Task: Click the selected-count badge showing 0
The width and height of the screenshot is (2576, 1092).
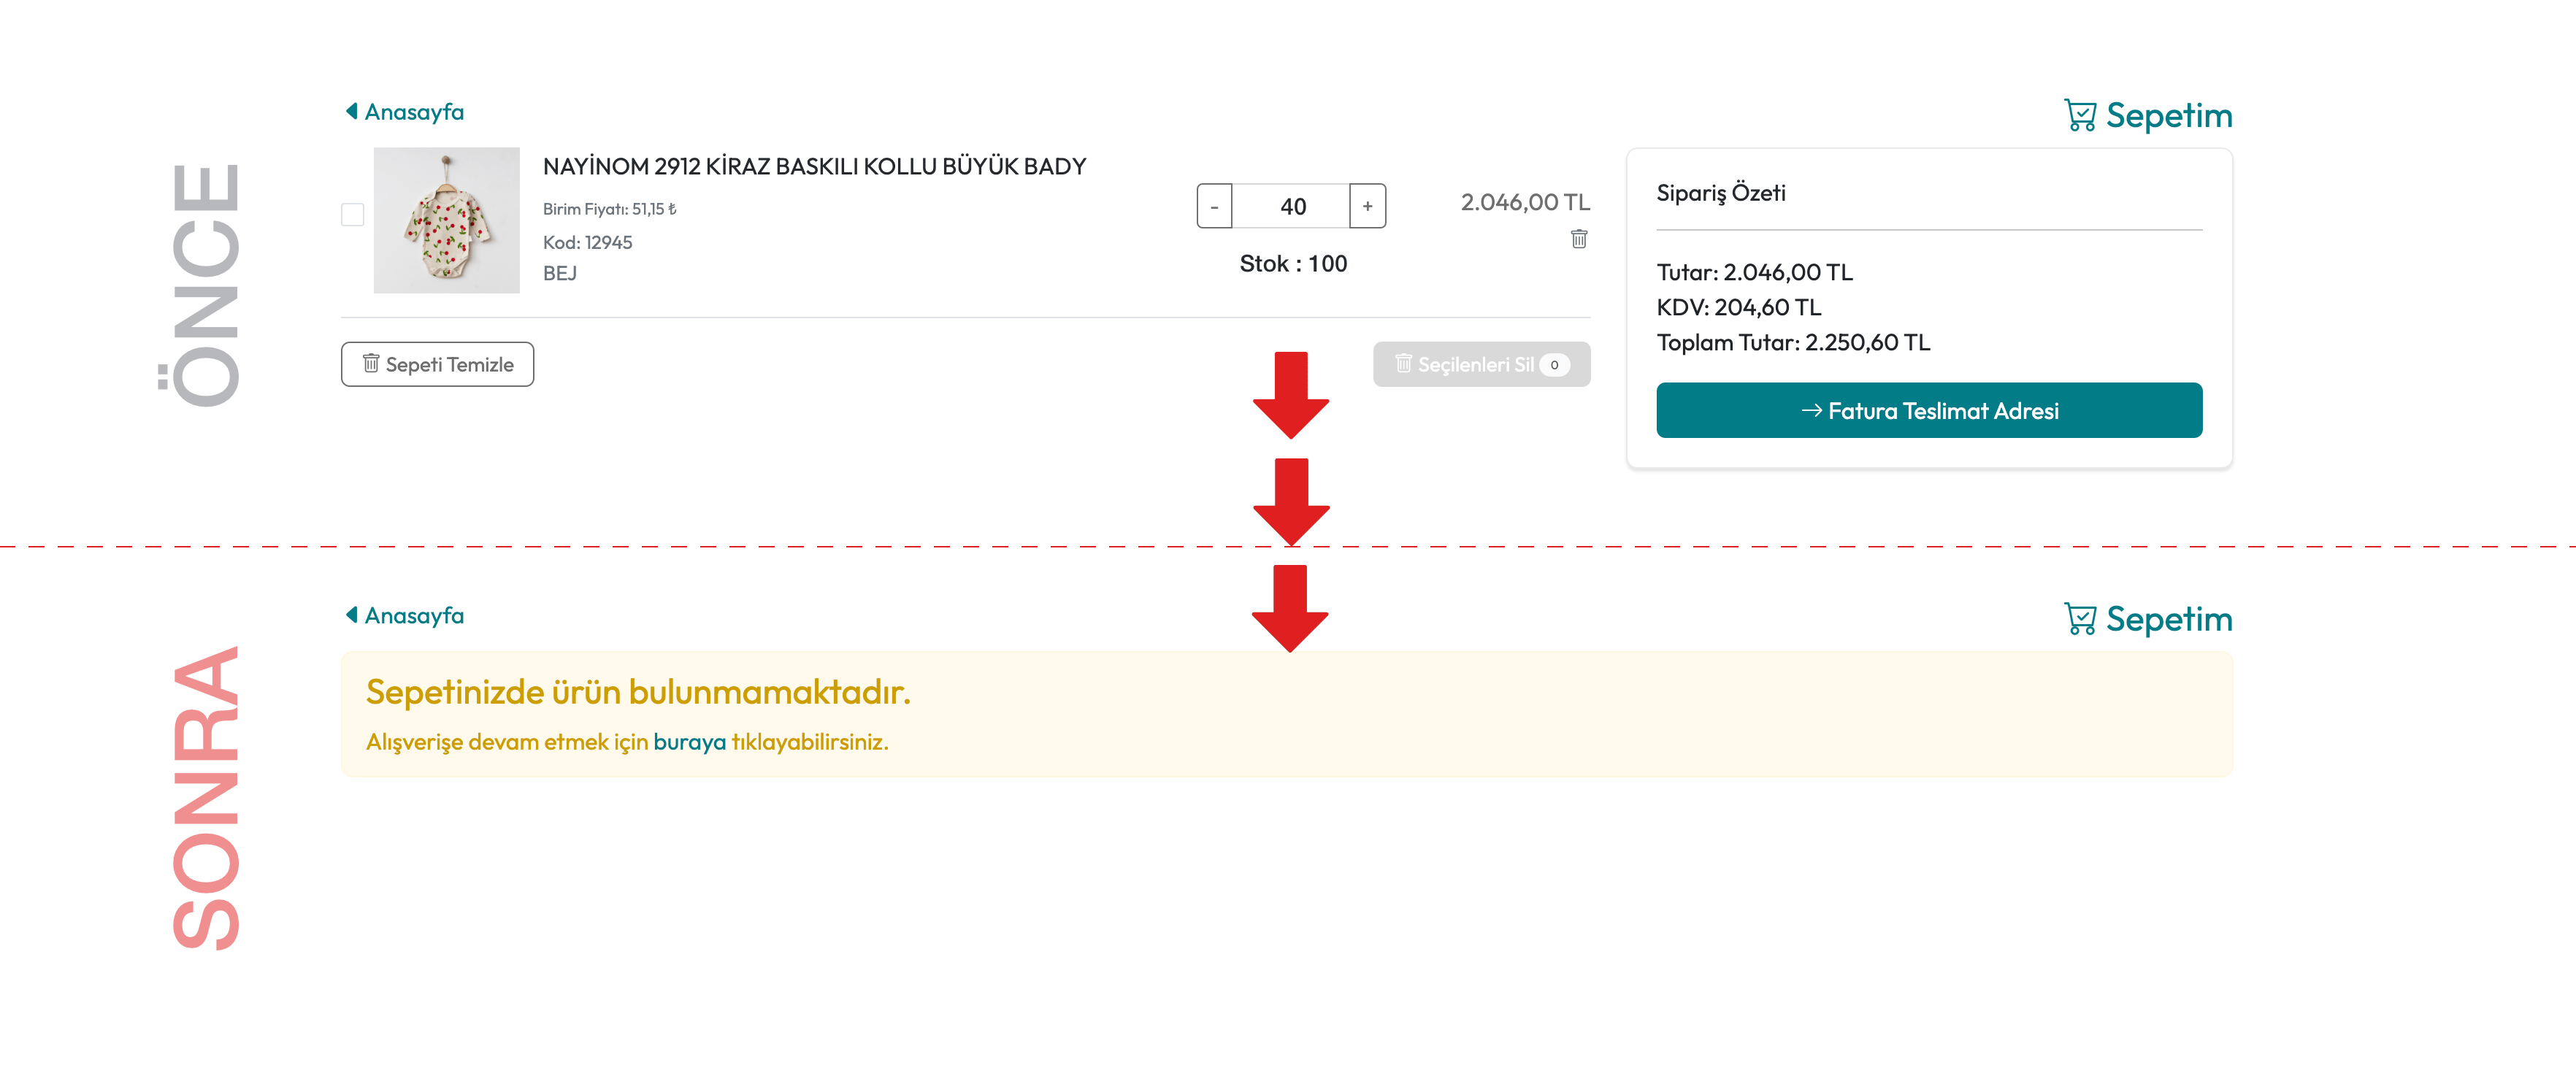Action: click(x=1554, y=365)
